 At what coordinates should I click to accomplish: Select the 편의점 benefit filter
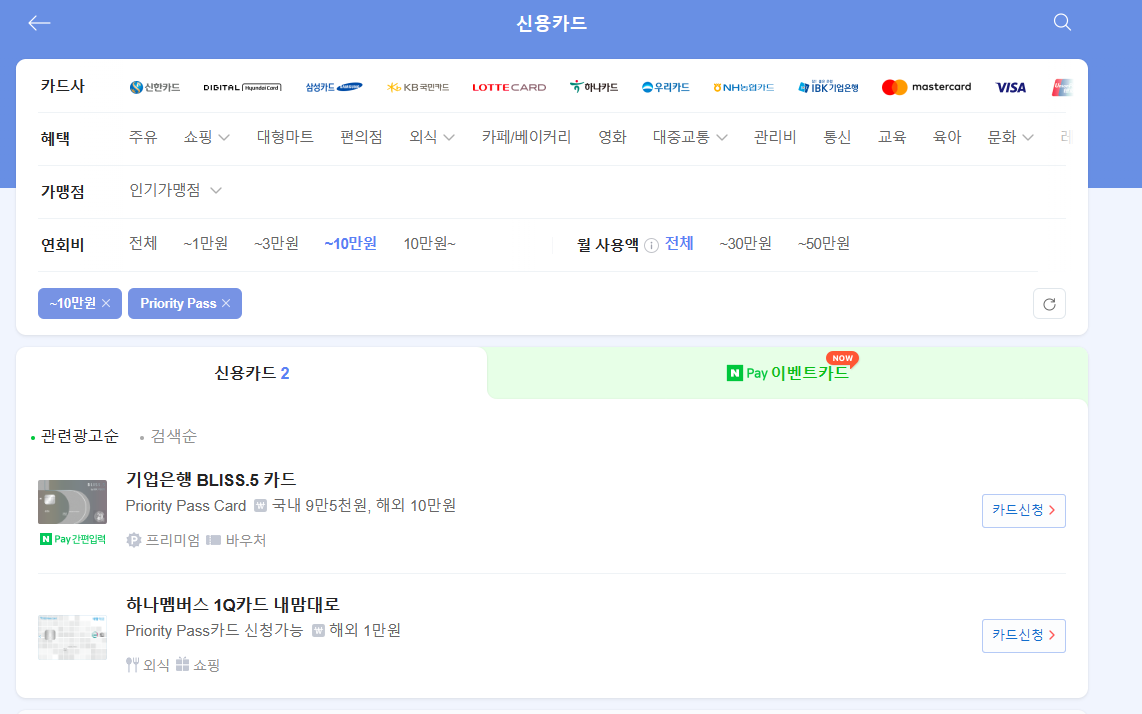361,137
